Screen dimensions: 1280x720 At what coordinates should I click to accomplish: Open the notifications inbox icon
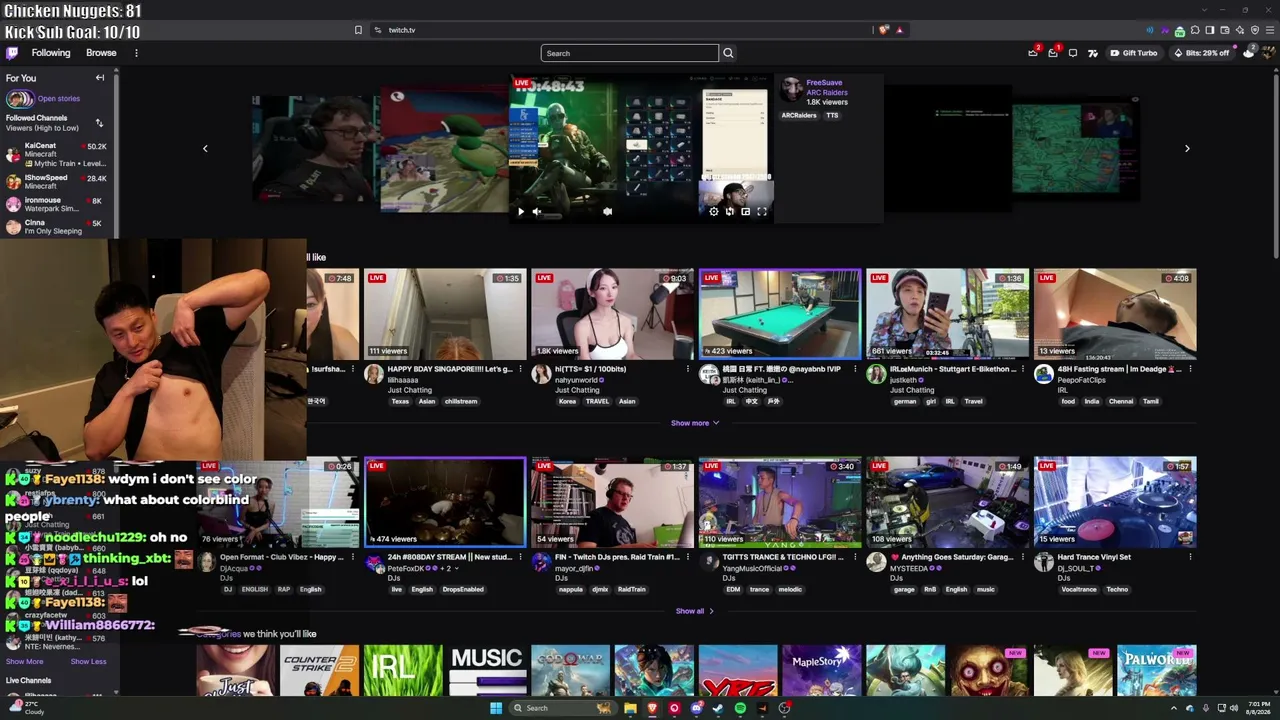[1053, 53]
